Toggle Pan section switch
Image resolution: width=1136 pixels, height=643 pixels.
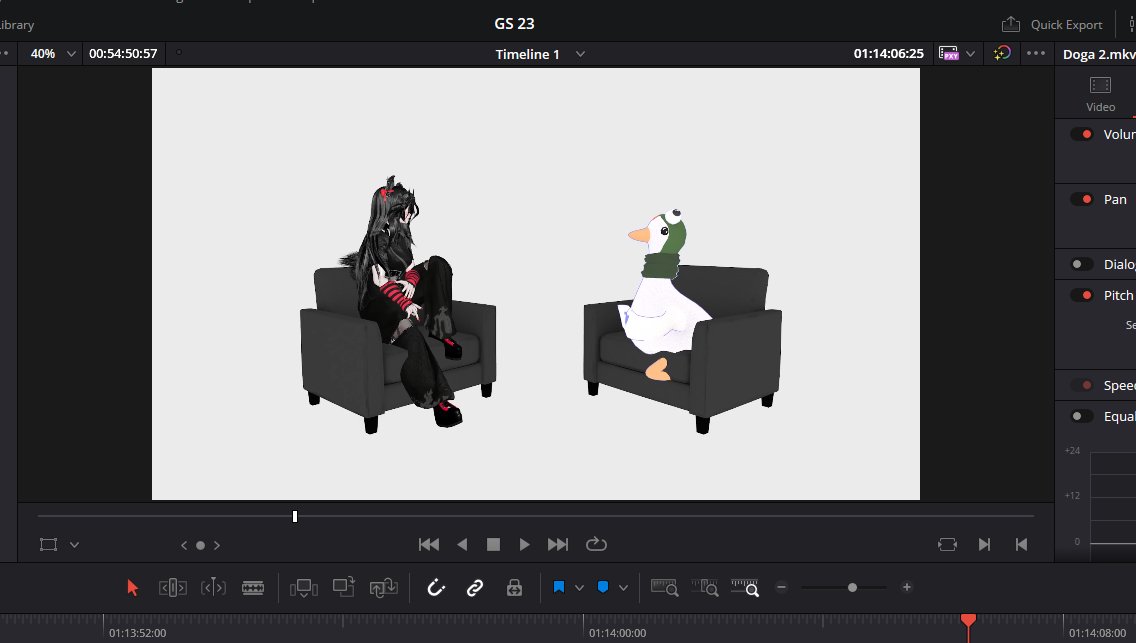tap(1082, 199)
